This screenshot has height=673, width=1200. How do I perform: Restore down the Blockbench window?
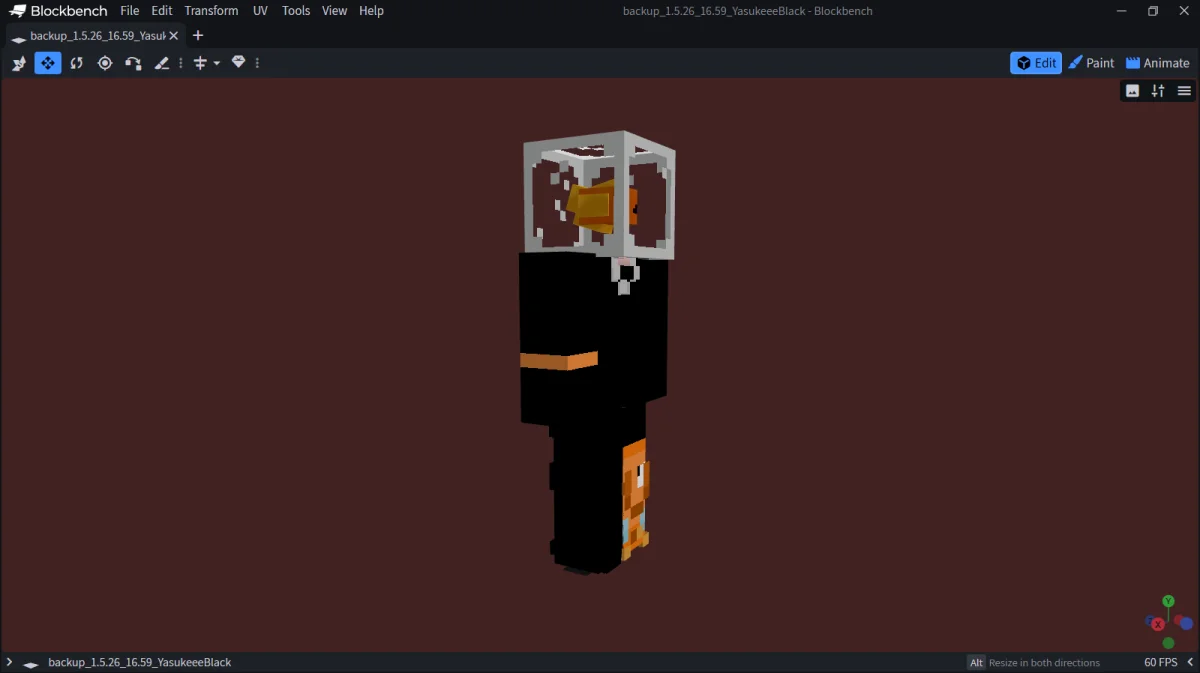pos(1152,11)
